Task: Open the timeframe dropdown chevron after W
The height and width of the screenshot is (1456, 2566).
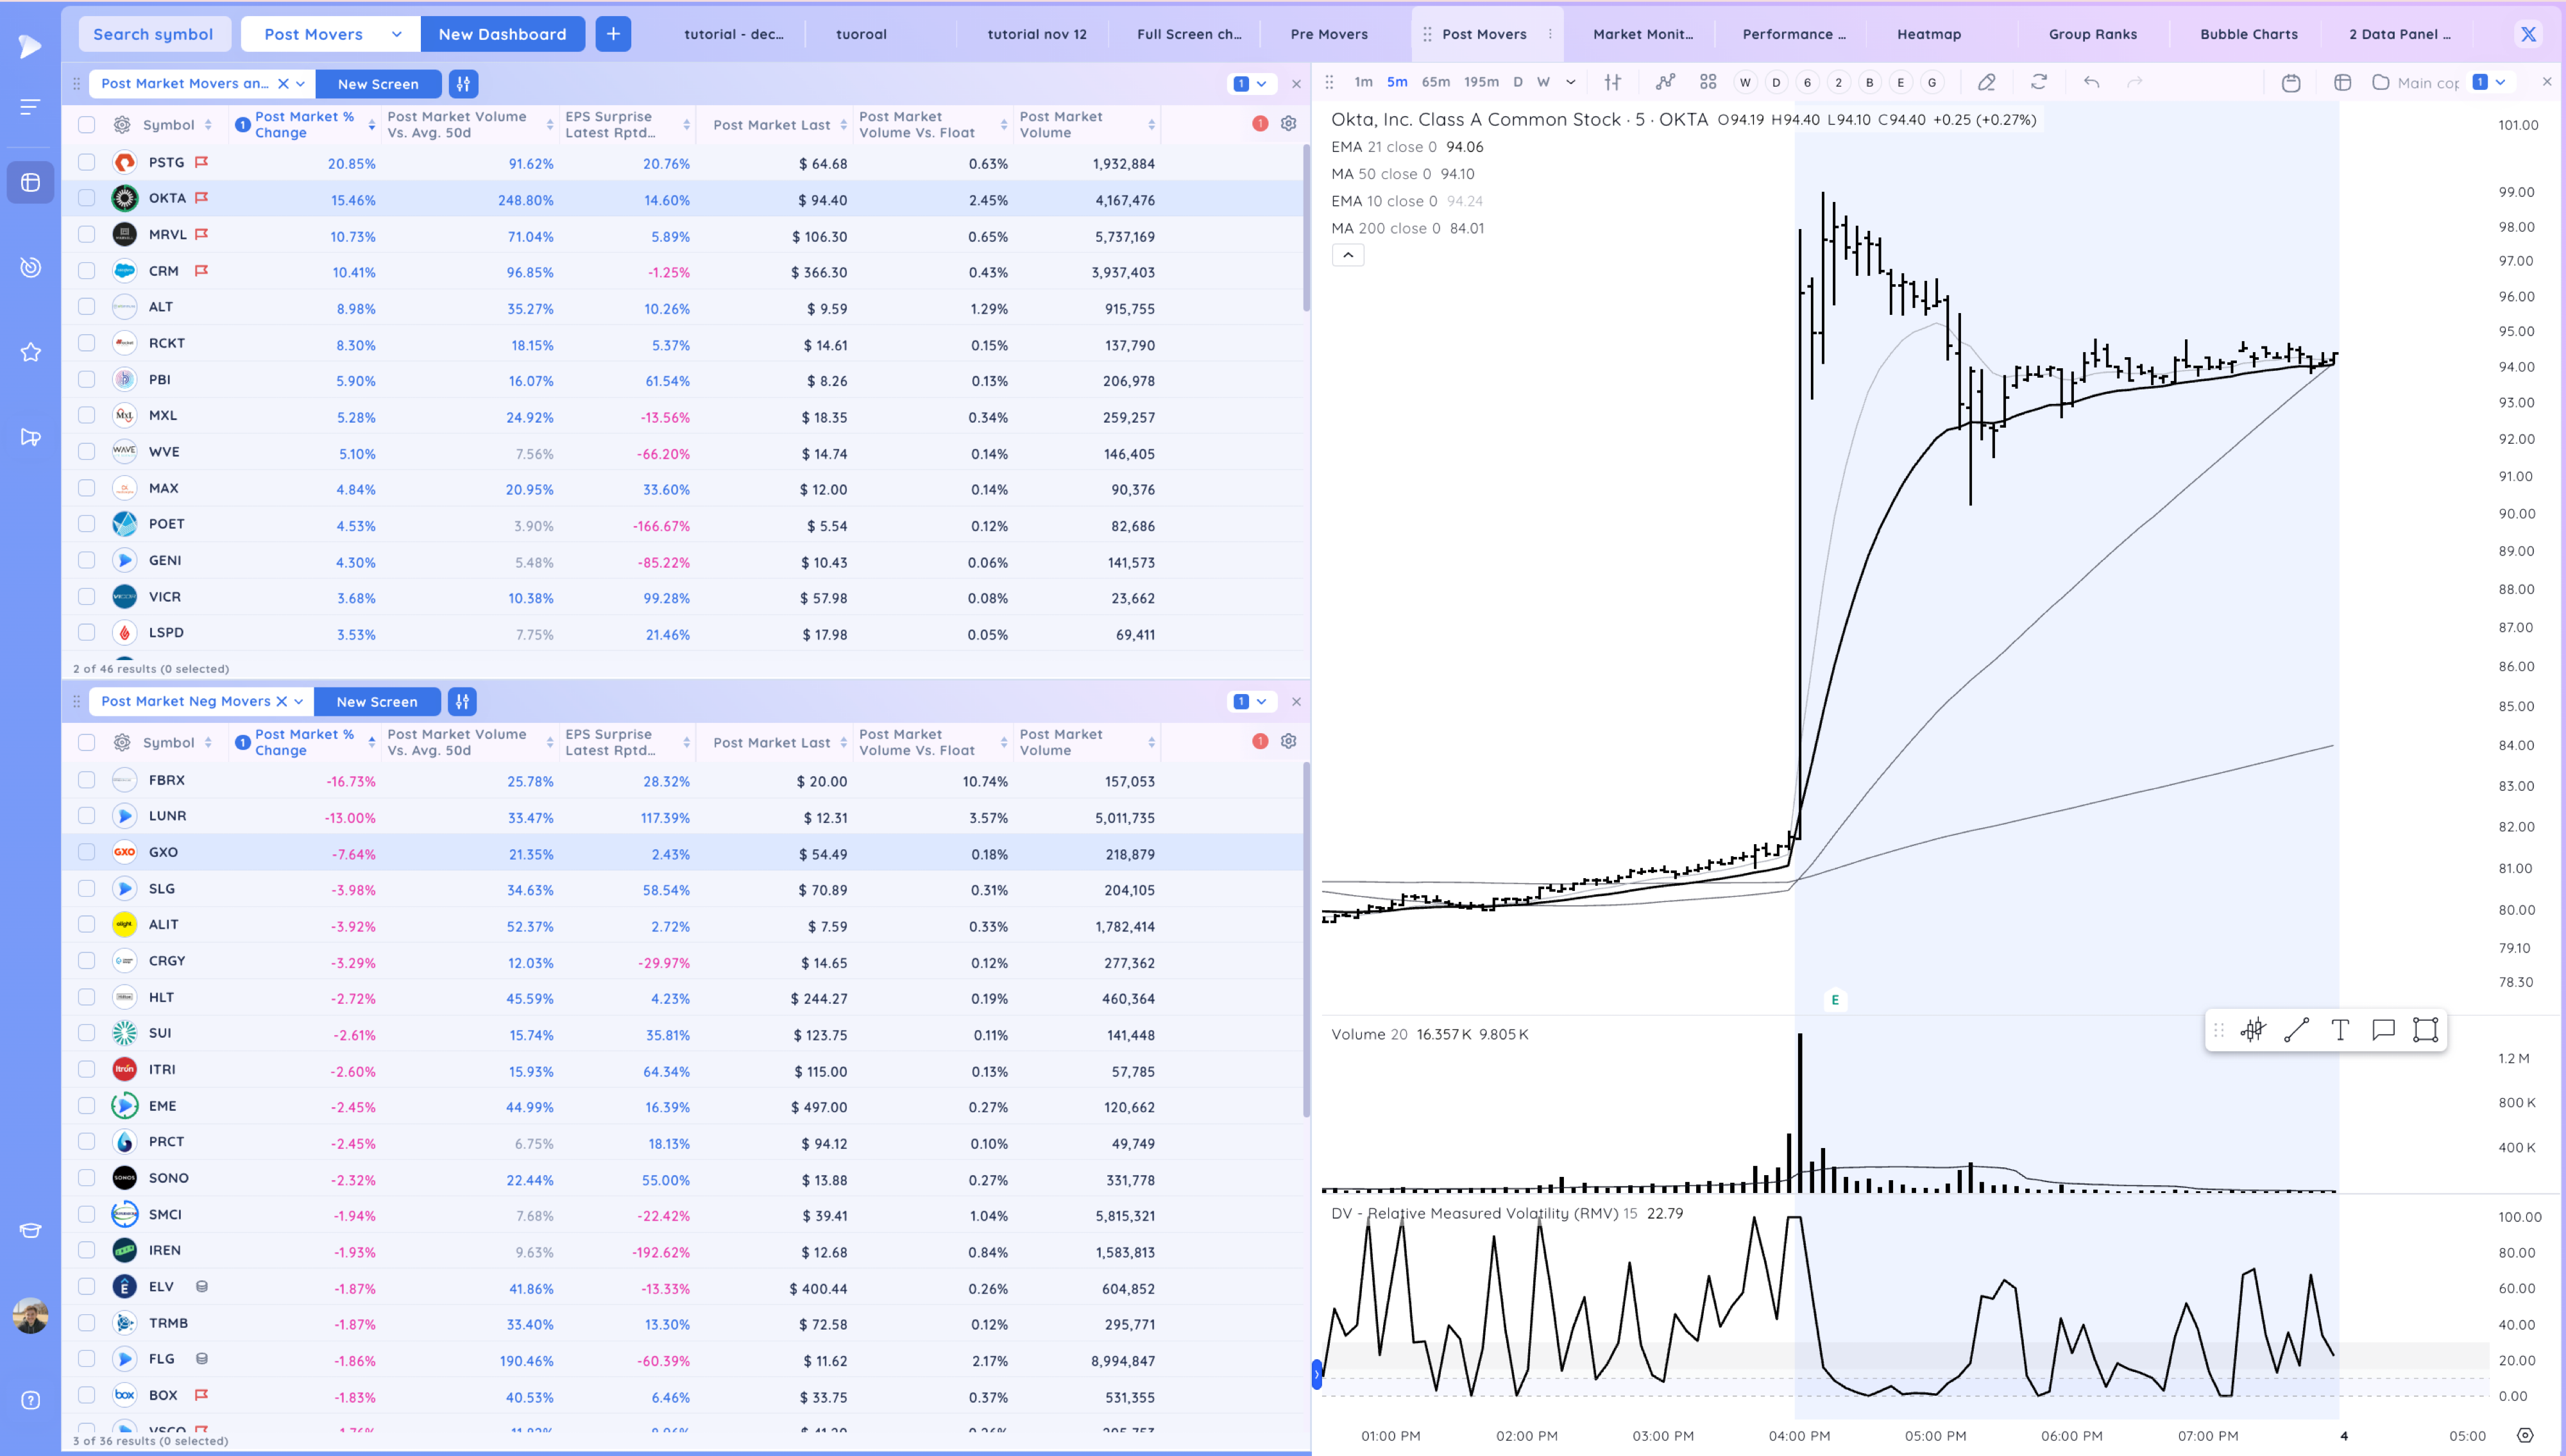Action: (1571, 82)
